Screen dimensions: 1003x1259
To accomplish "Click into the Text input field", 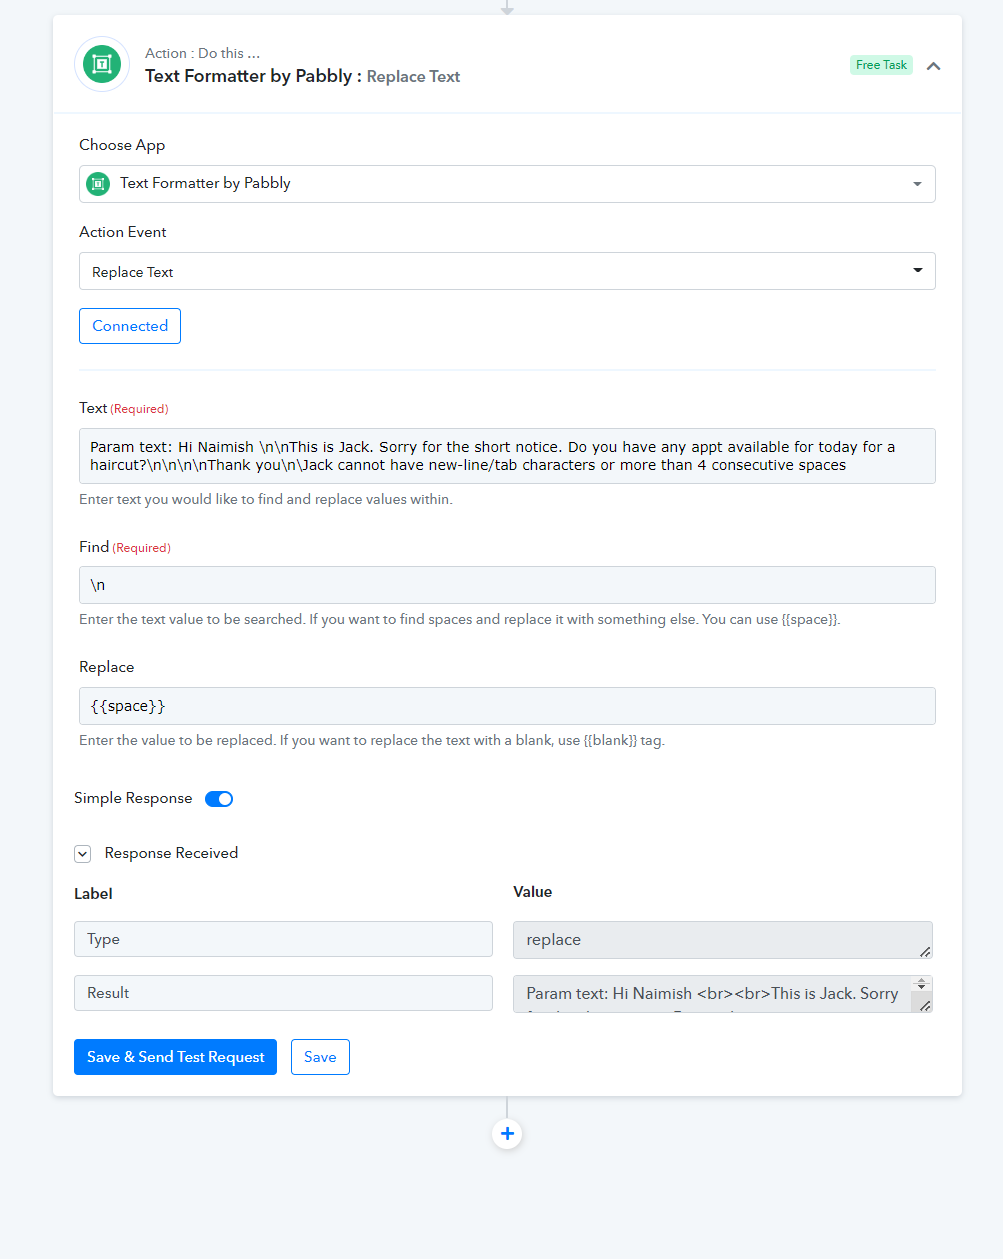I will coord(507,456).
